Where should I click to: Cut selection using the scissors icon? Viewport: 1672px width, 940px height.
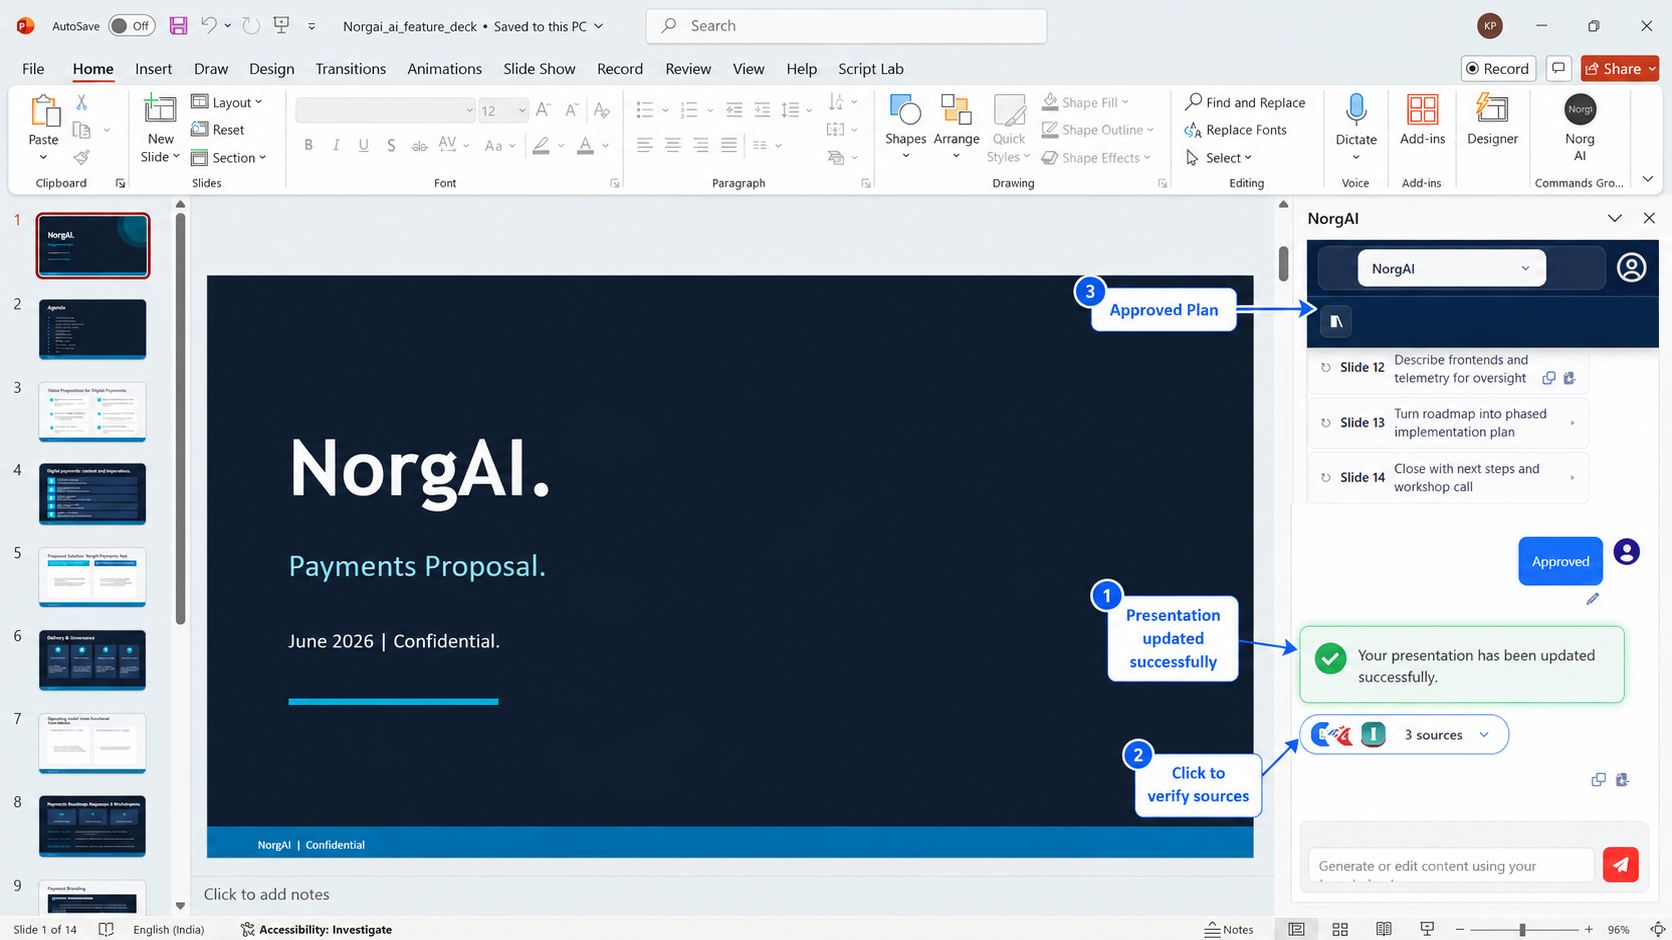pyautogui.click(x=82, y=103)
